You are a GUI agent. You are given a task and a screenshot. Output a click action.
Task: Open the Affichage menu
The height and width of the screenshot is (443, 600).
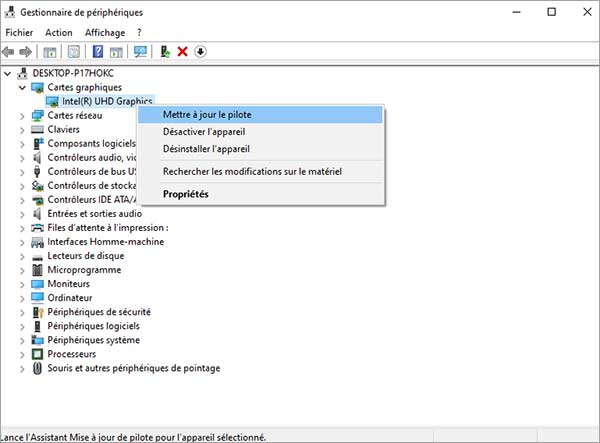coord(105,32)
